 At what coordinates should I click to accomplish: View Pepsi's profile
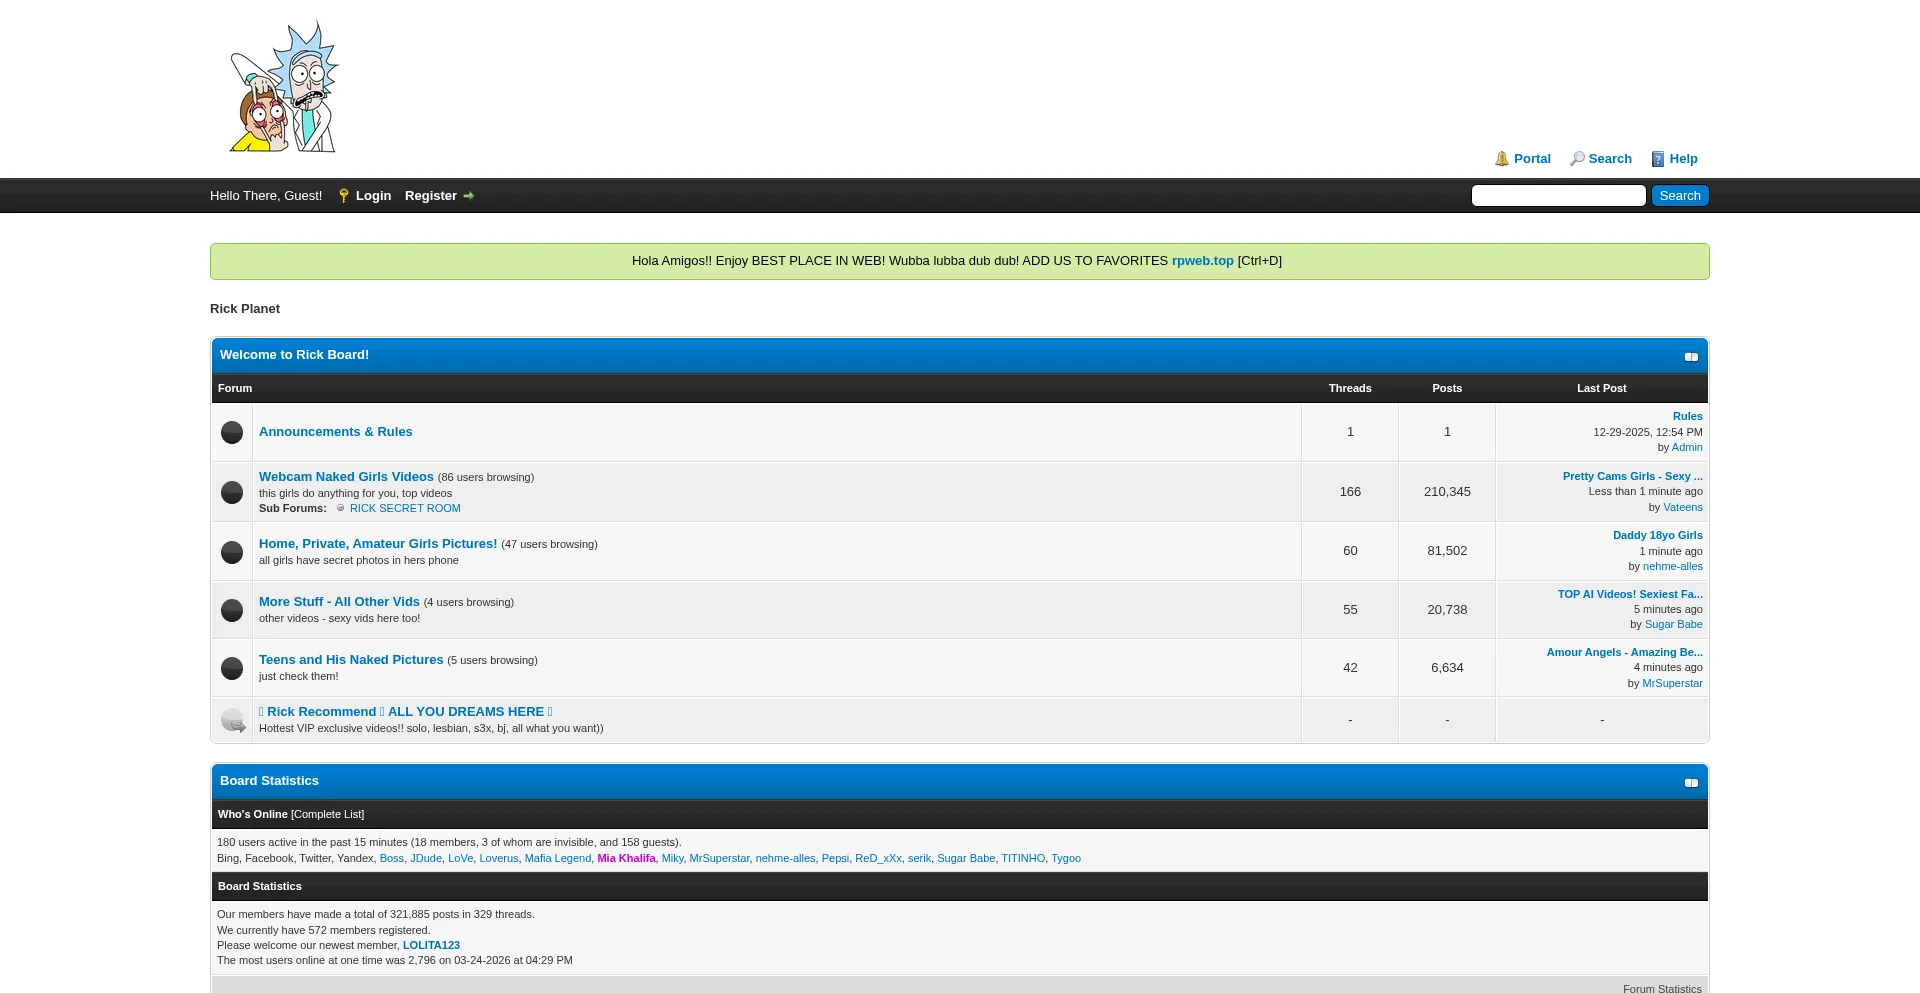[835, 858]
